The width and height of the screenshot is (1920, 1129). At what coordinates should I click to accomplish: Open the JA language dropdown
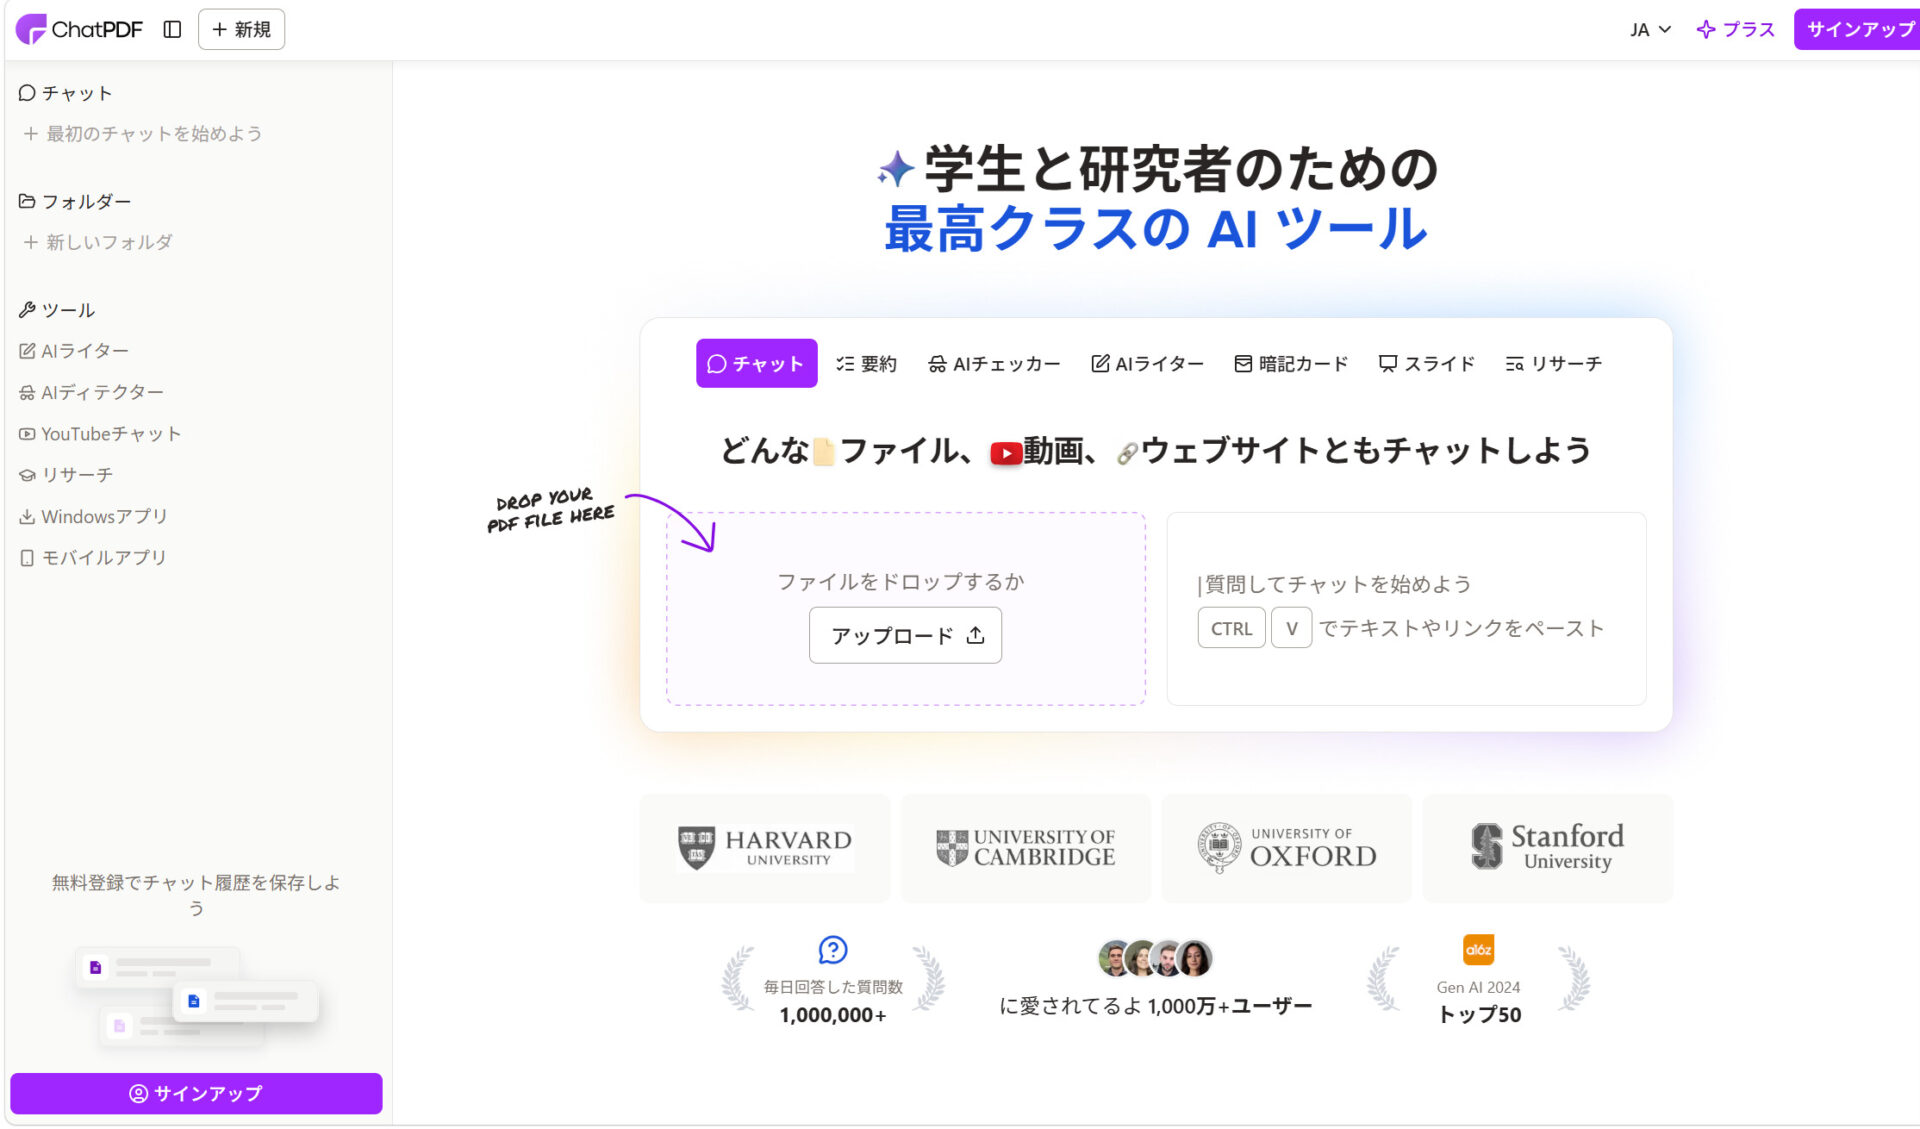point(1650,29)
